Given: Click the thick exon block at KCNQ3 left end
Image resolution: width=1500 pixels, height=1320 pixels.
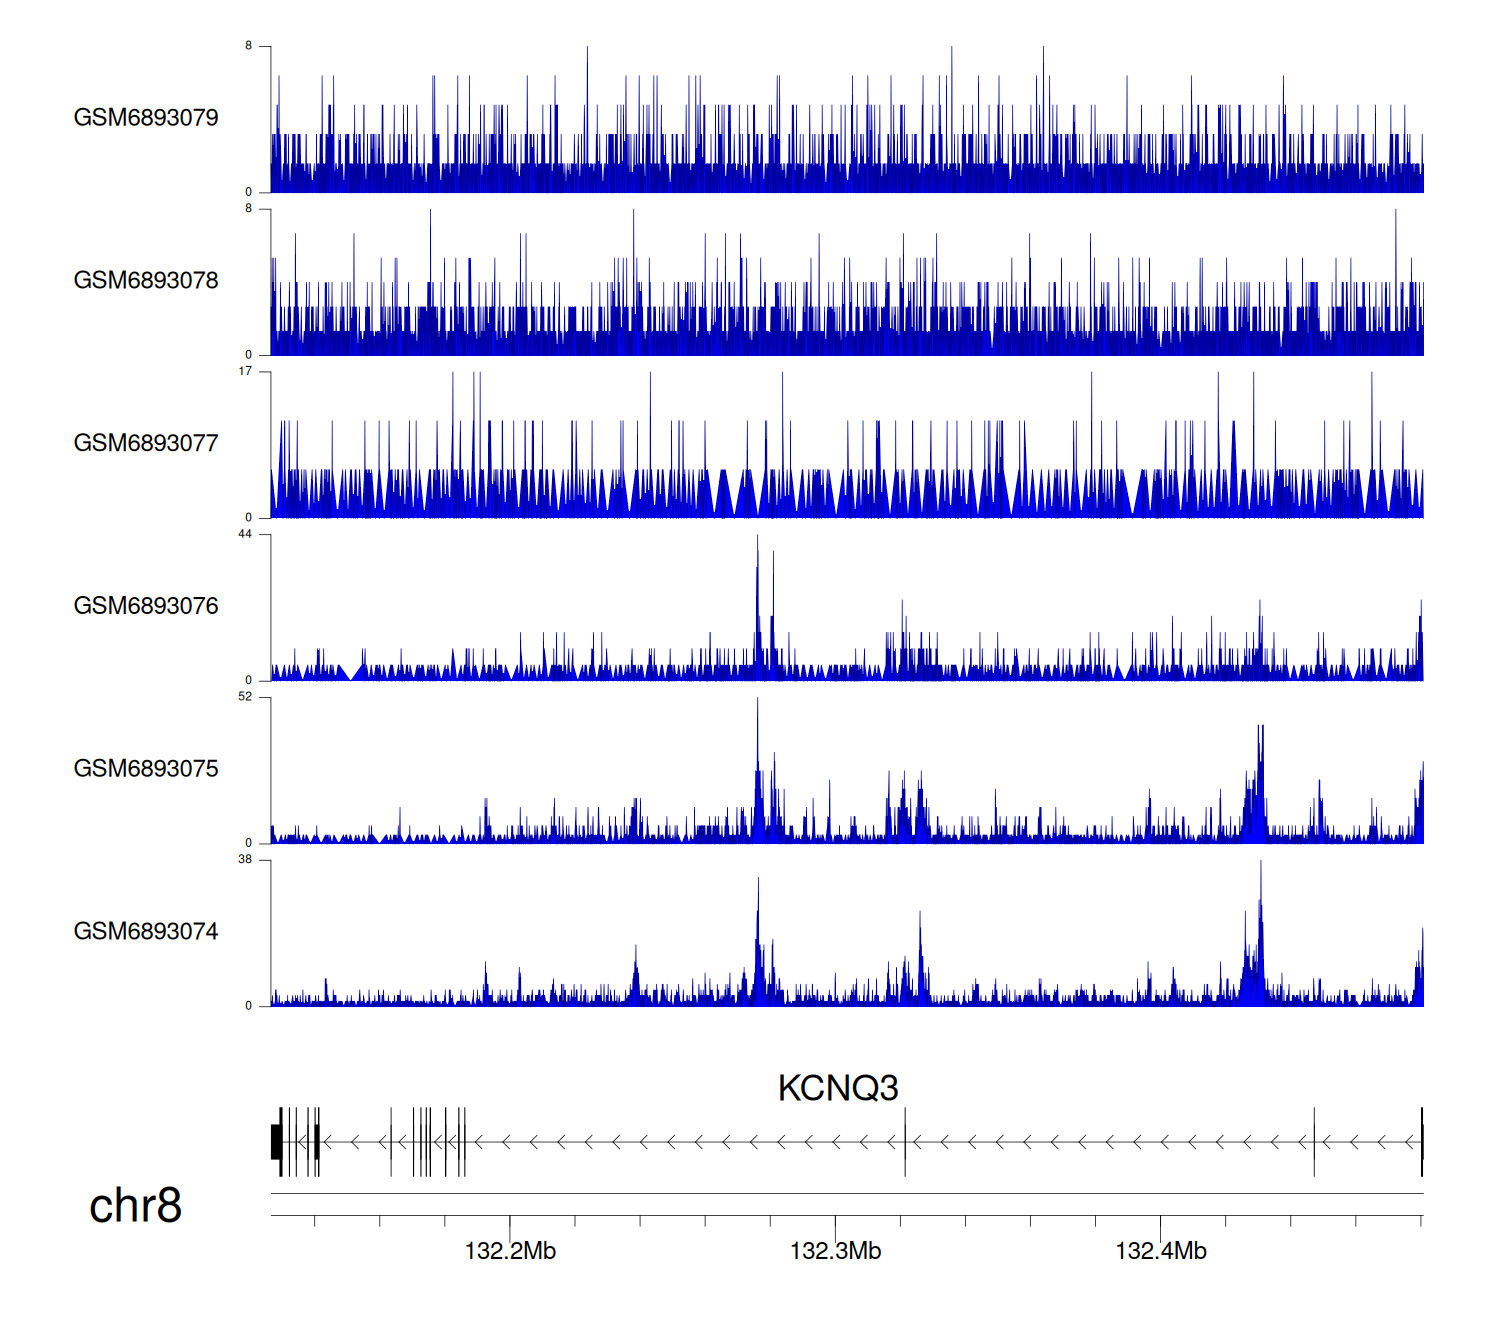Looking at the screenshot, I should [x=276, y=1142].
